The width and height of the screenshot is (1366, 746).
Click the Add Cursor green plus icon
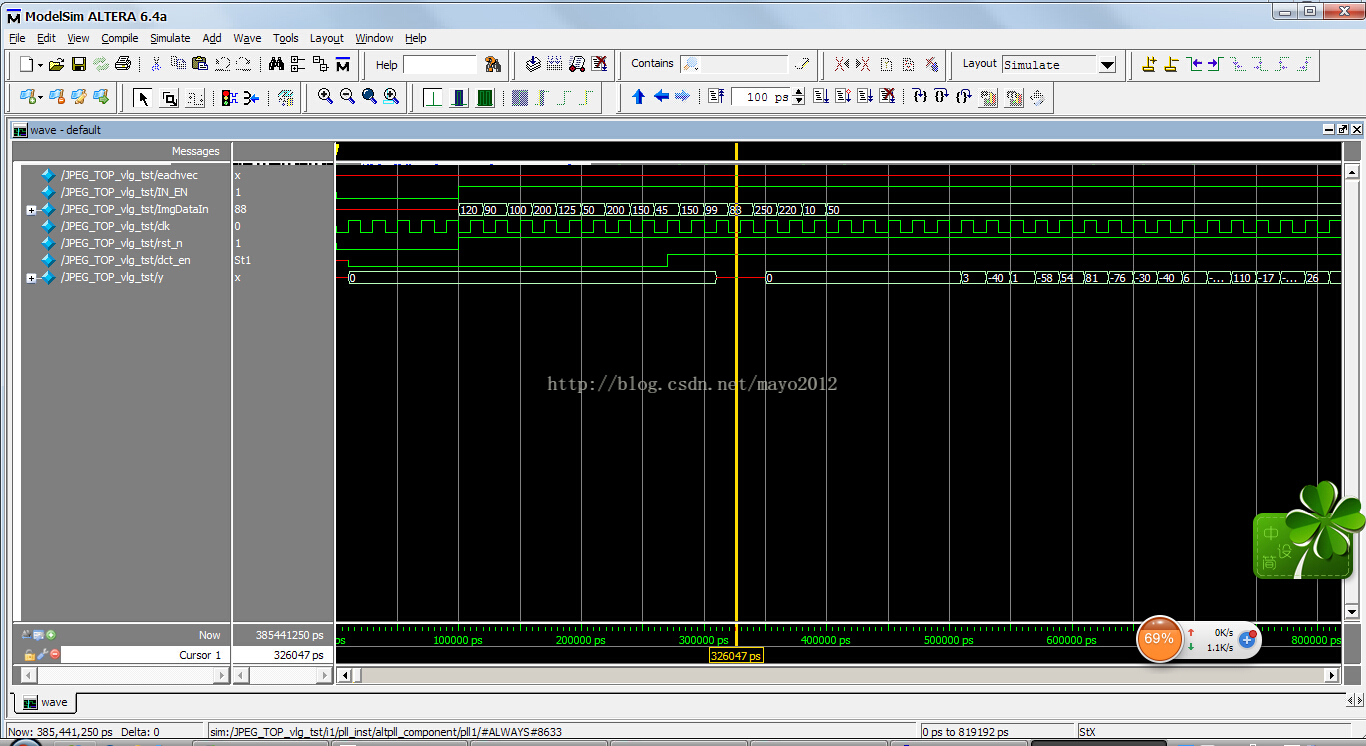coord(51,635)
